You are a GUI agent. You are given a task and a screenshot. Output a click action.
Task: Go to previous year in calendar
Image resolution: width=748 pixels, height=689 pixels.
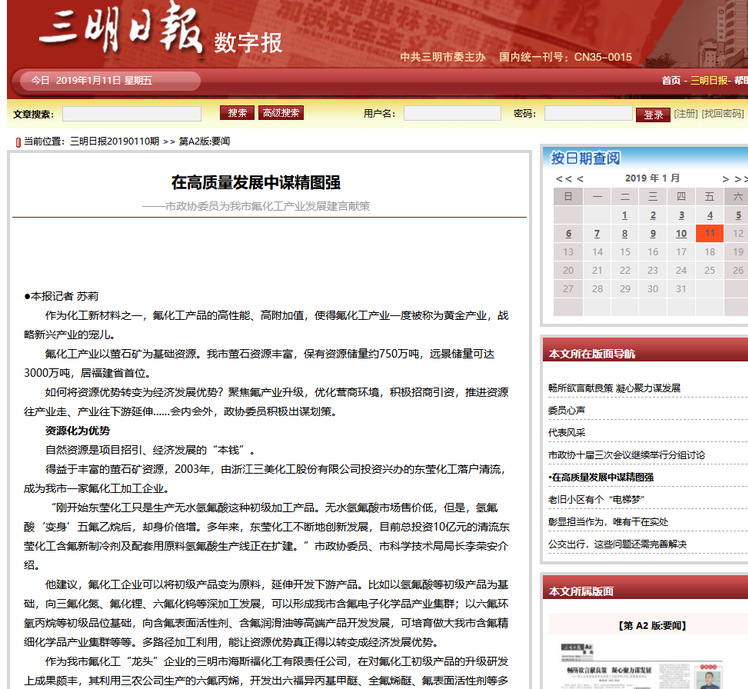[x=564, y=179]
